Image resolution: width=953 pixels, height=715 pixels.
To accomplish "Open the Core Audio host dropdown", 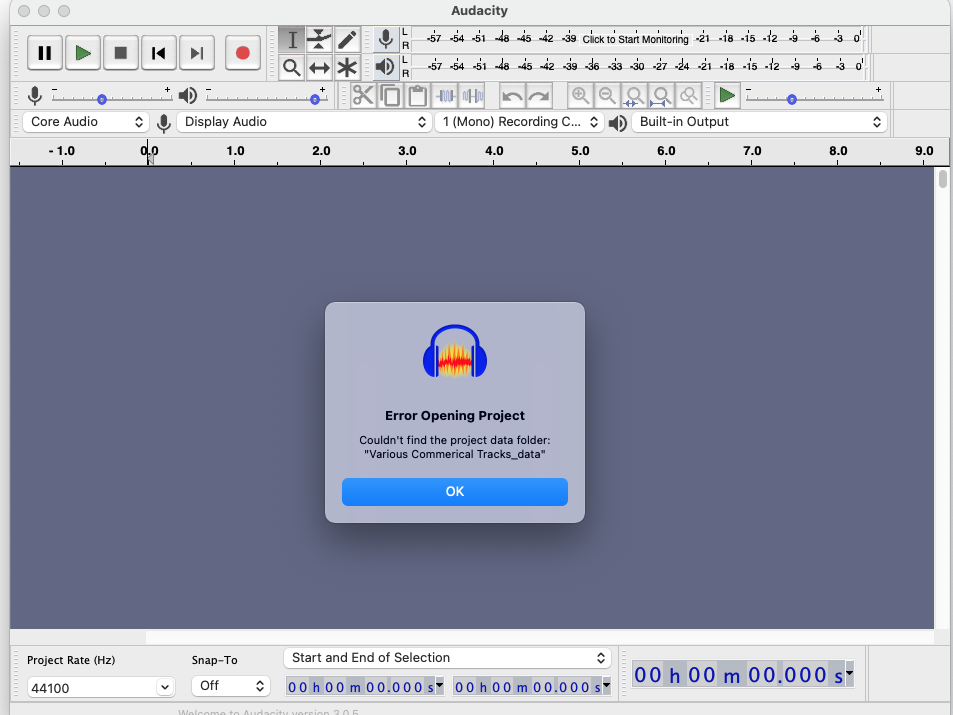I will 86,122.
